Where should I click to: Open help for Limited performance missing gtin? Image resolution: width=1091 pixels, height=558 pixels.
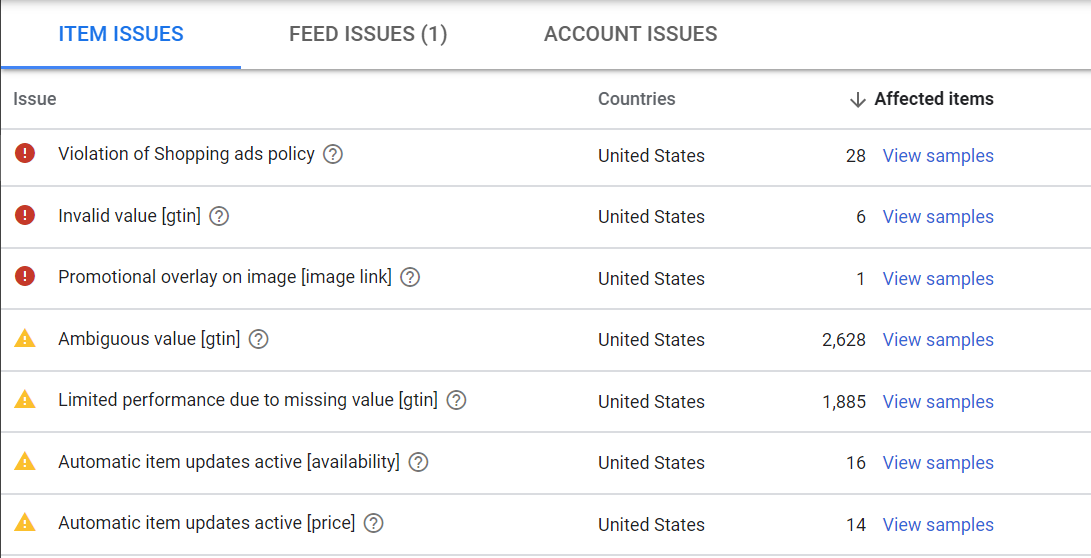pos(456,401)
